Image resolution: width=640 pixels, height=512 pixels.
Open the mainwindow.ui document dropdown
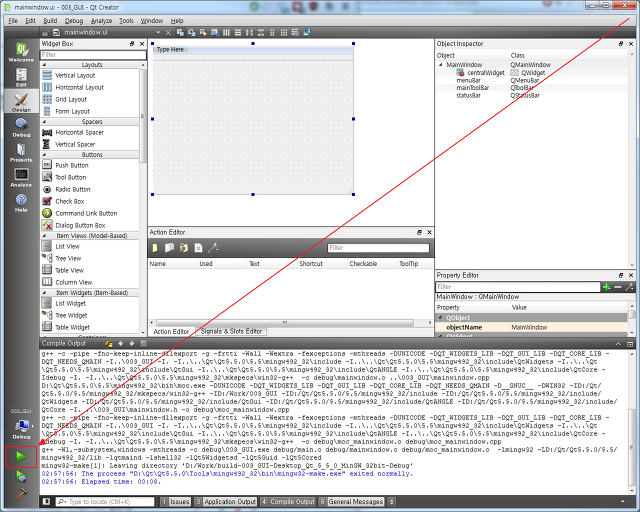point(158,32)
